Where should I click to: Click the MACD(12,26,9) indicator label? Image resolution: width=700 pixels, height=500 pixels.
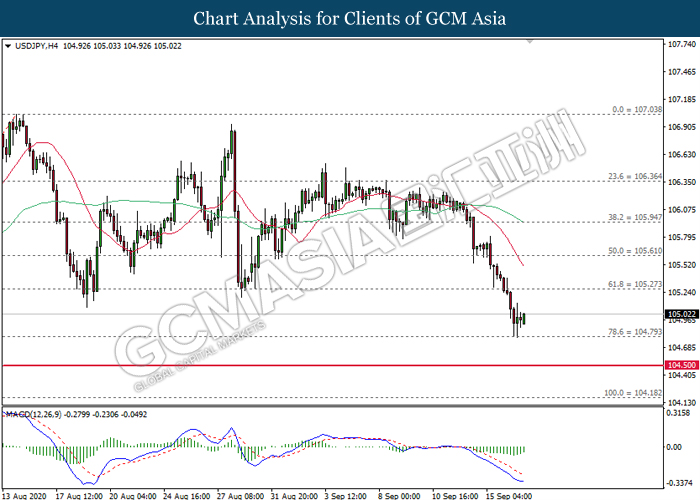tap(33, 414)
